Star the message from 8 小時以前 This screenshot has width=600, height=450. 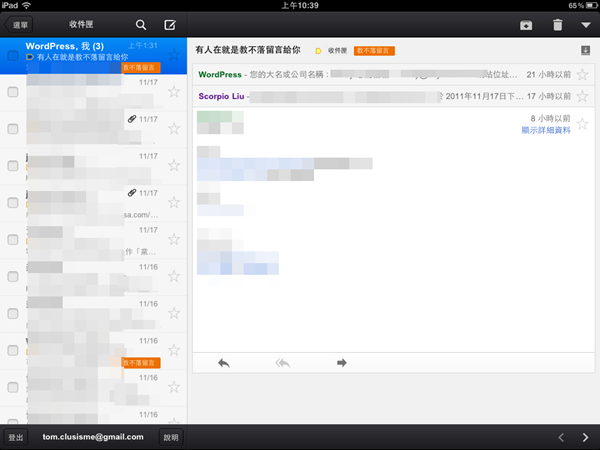click(583, 124)
